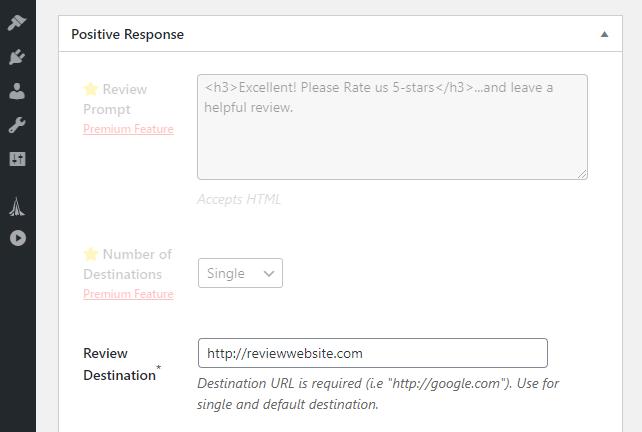The height and width of the screenshot is (432, 642).
Task: Click the star icon beside Number of Destinations
Action: tap(90, 254)
